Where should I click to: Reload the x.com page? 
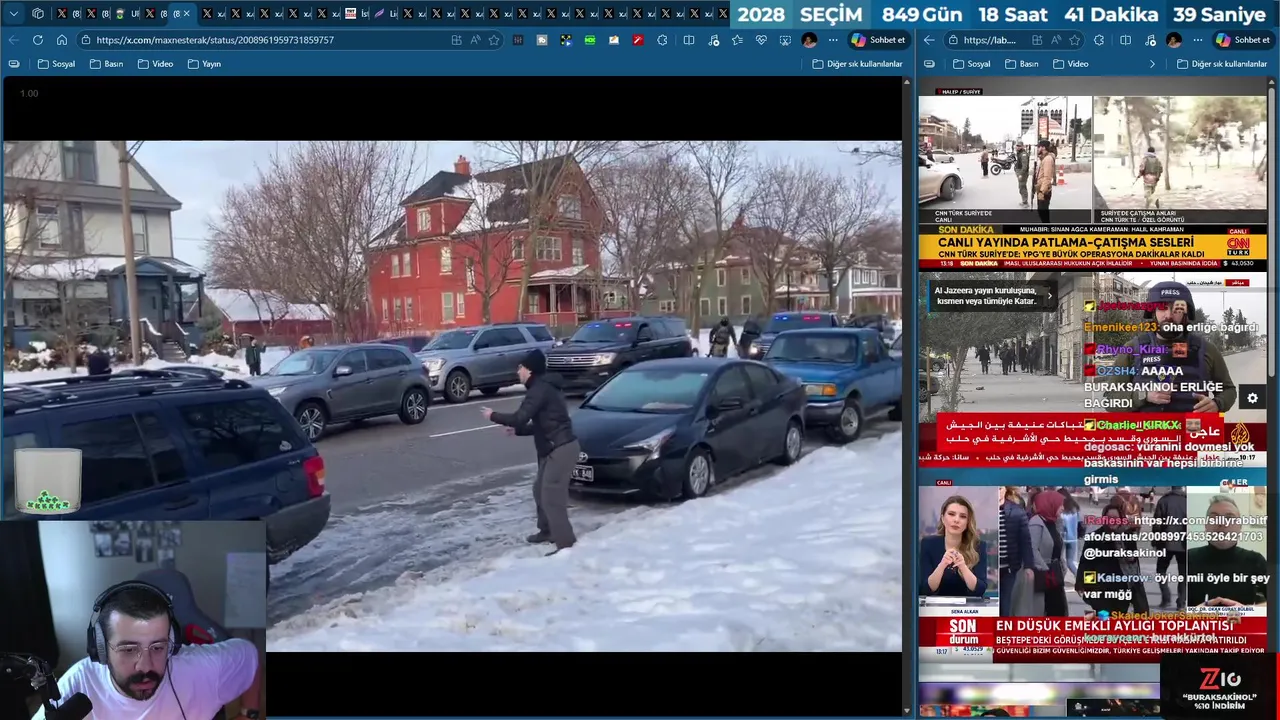click(38, 40)
